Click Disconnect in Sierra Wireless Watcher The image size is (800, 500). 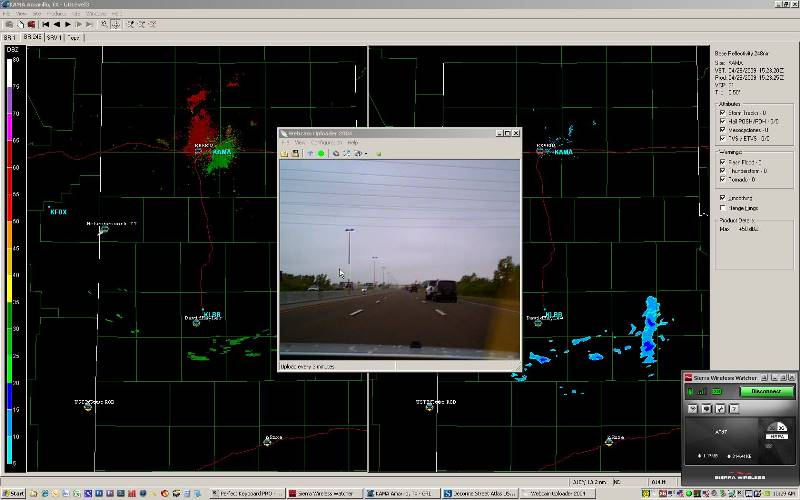pyautogui.click(x=767, y=391)
